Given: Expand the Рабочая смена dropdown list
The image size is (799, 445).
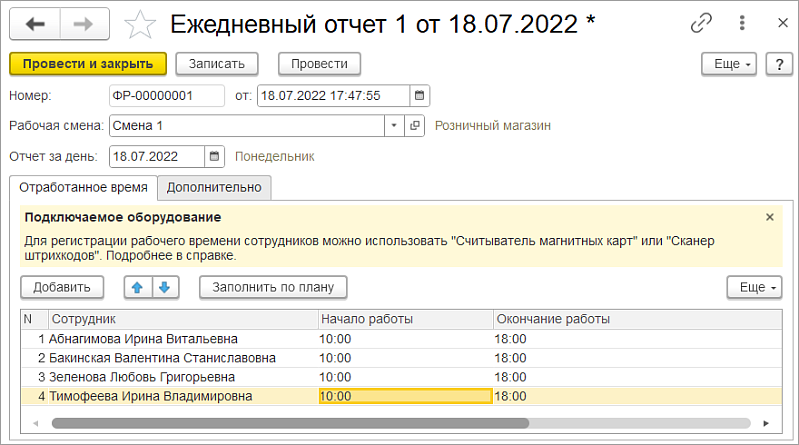Looking at the screenshot, I should coord(394,125).
